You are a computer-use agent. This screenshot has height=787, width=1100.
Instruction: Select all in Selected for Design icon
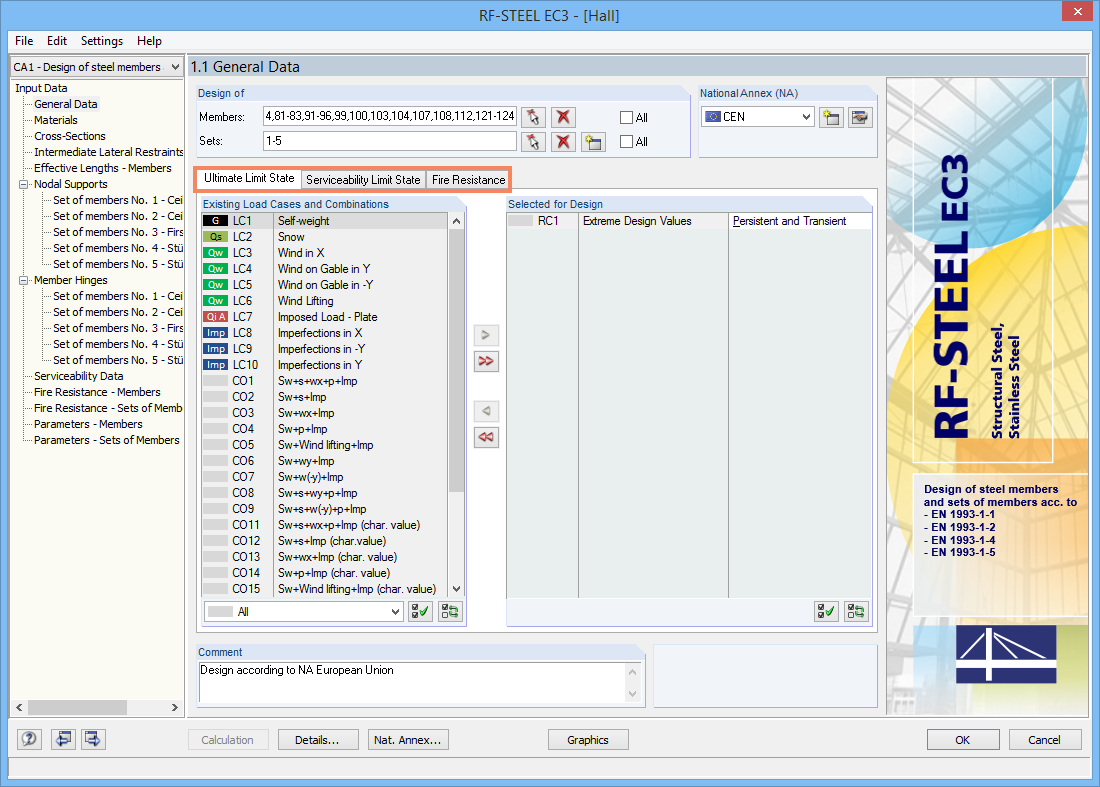(826, 612)
